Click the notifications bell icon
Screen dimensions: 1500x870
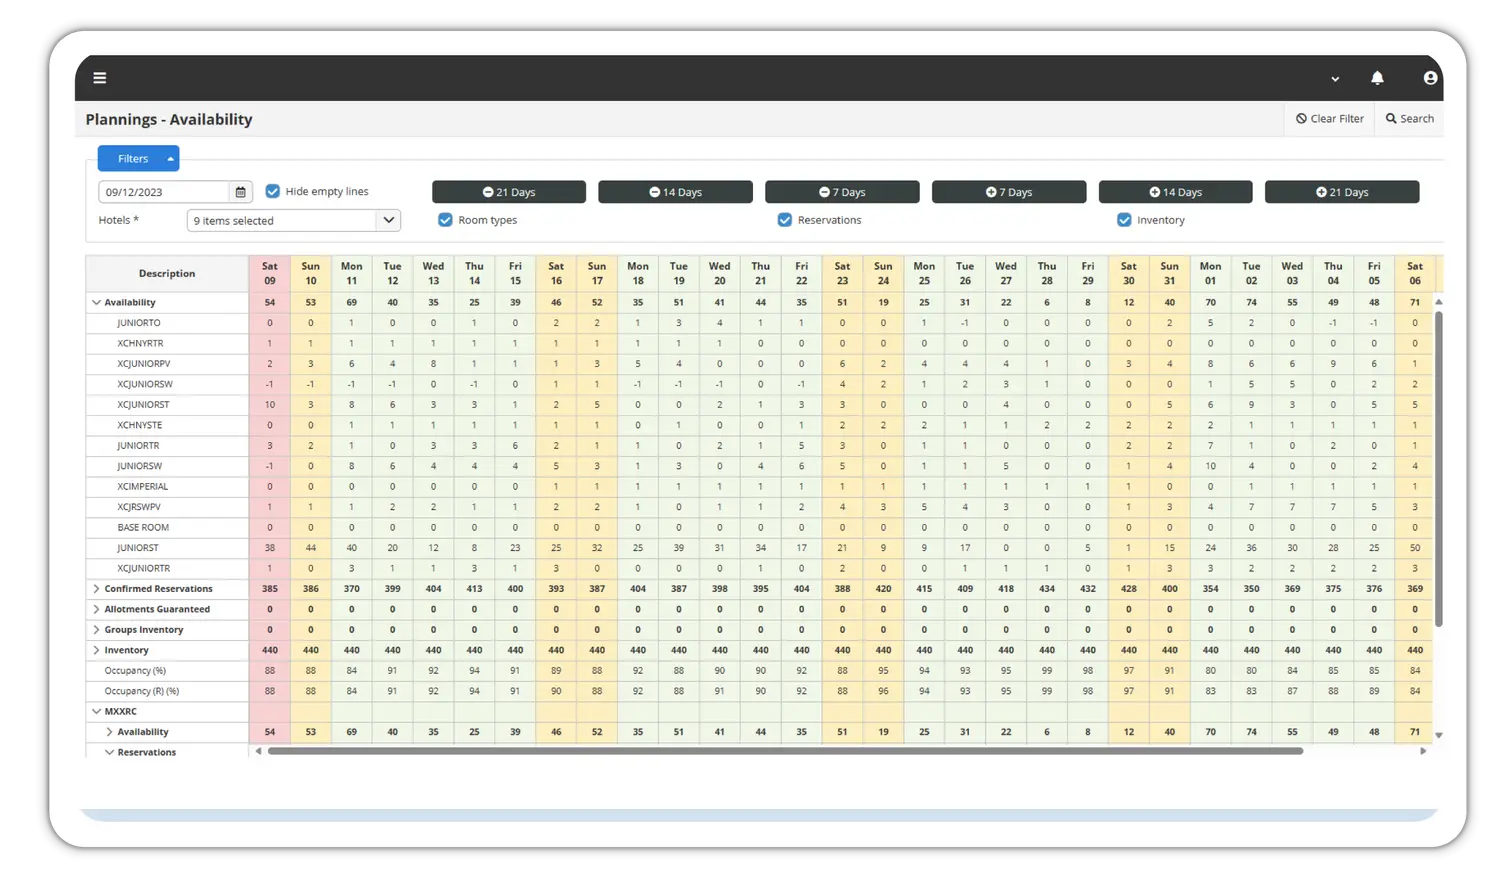1377,78
